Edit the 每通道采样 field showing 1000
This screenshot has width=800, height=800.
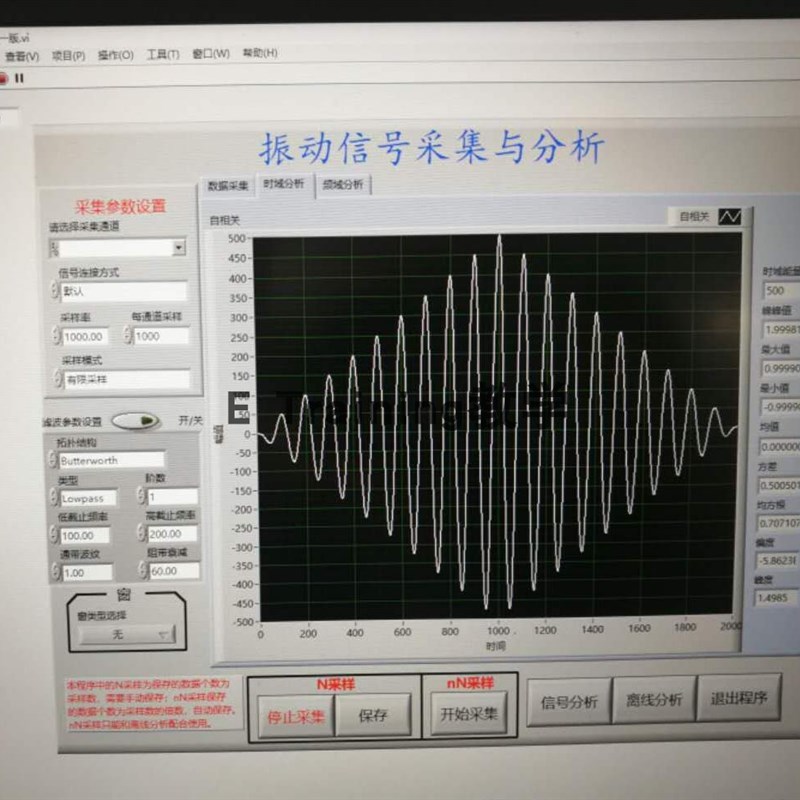click(x=160, y=336)
